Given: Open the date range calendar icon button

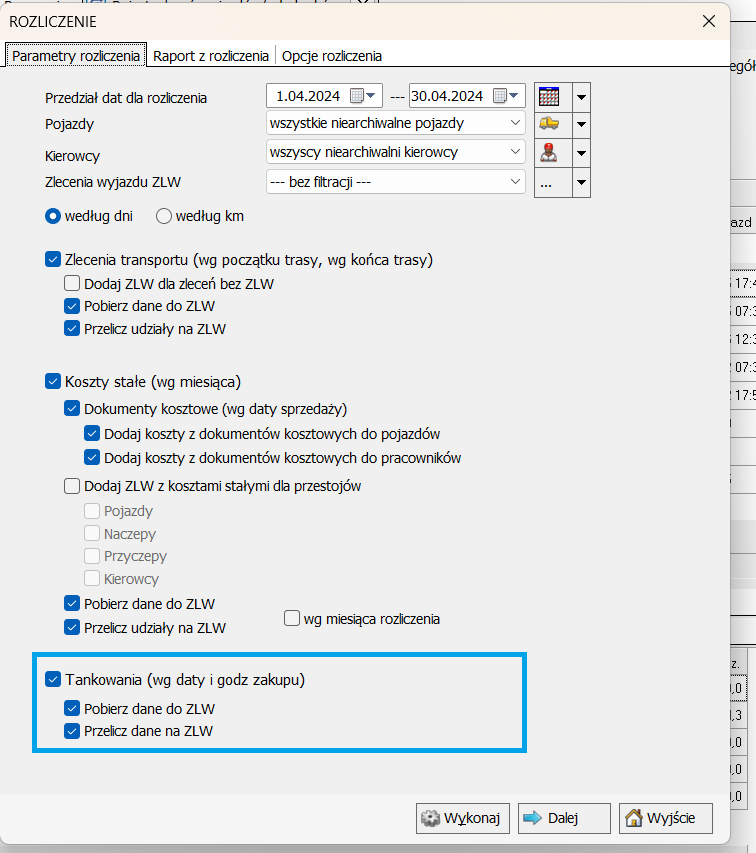Looking at the screenshot, I should coord(548,97).
